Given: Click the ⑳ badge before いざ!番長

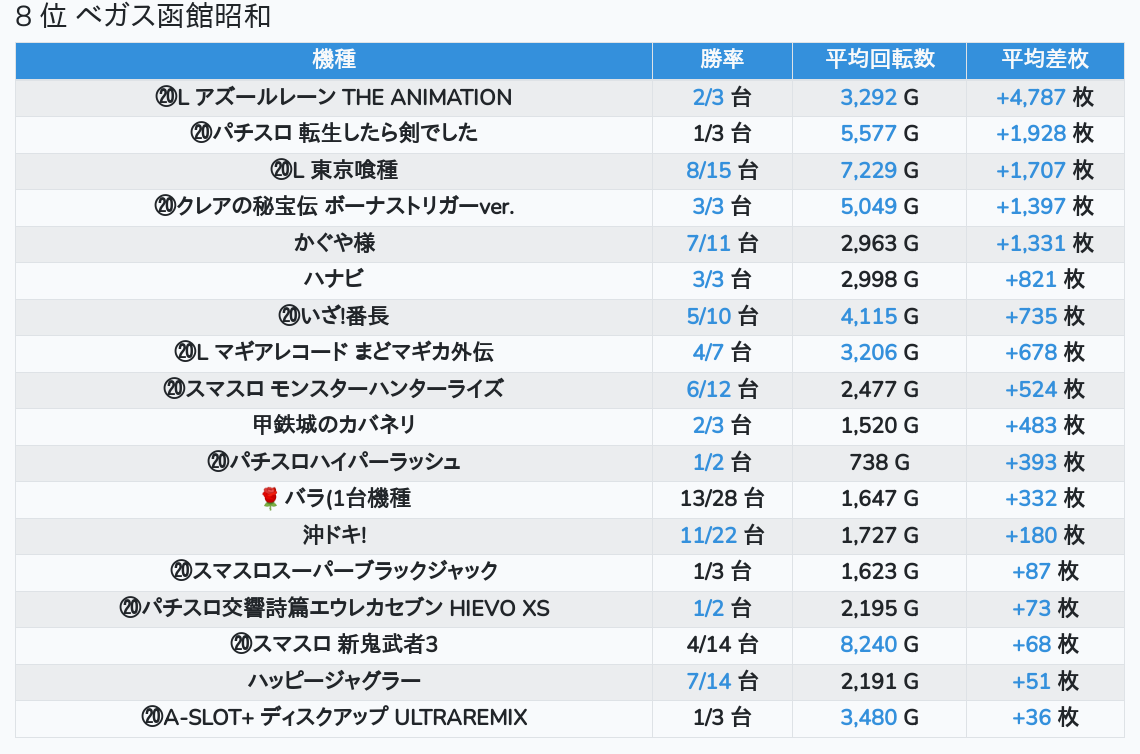Looking at the screenshot, I should [289, 317].
